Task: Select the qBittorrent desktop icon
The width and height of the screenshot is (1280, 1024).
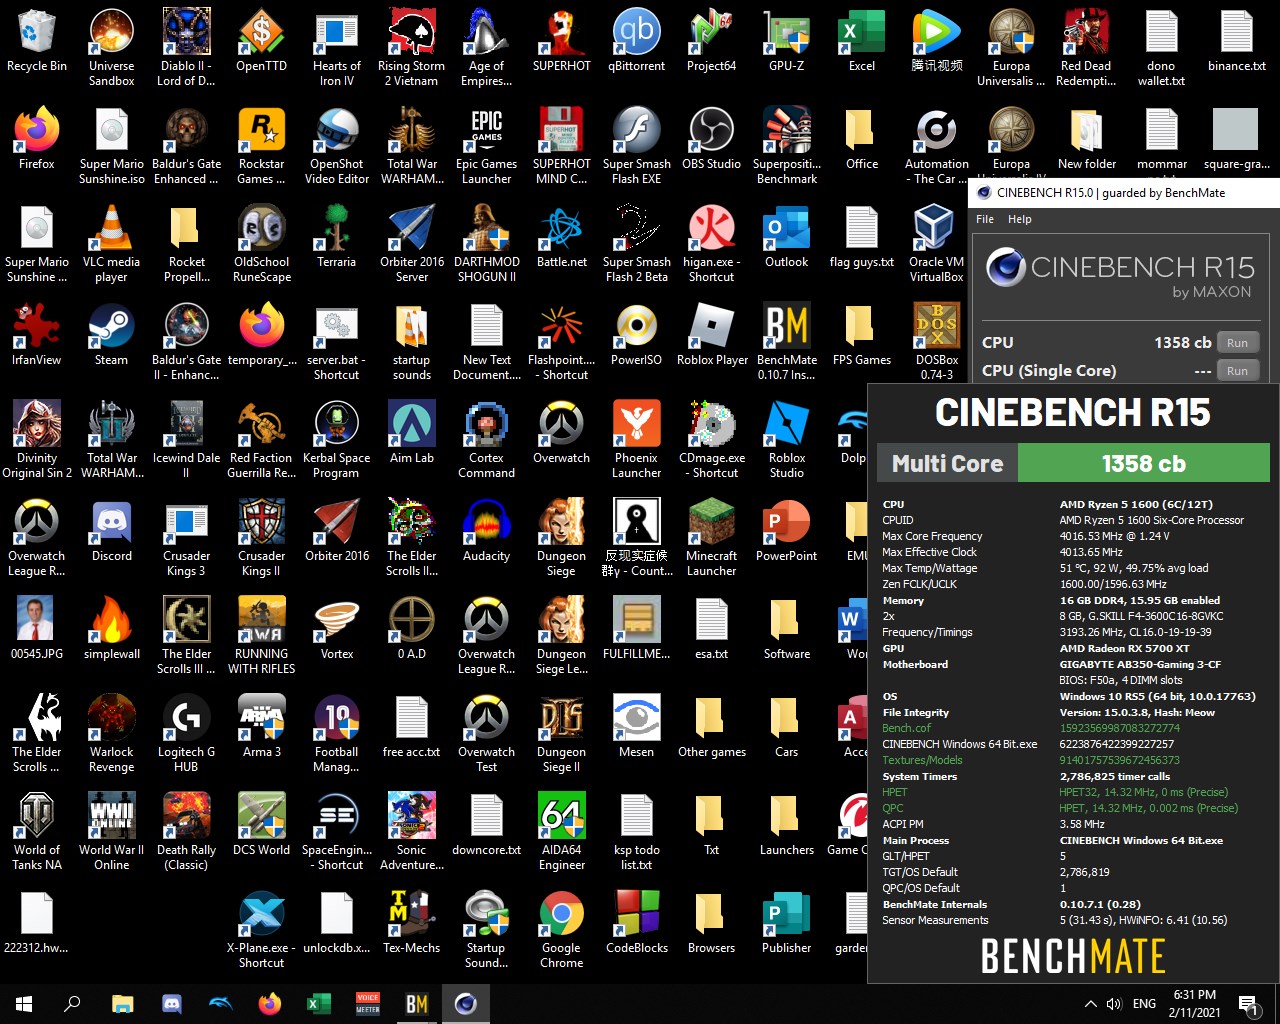Action: pos(637,42)
